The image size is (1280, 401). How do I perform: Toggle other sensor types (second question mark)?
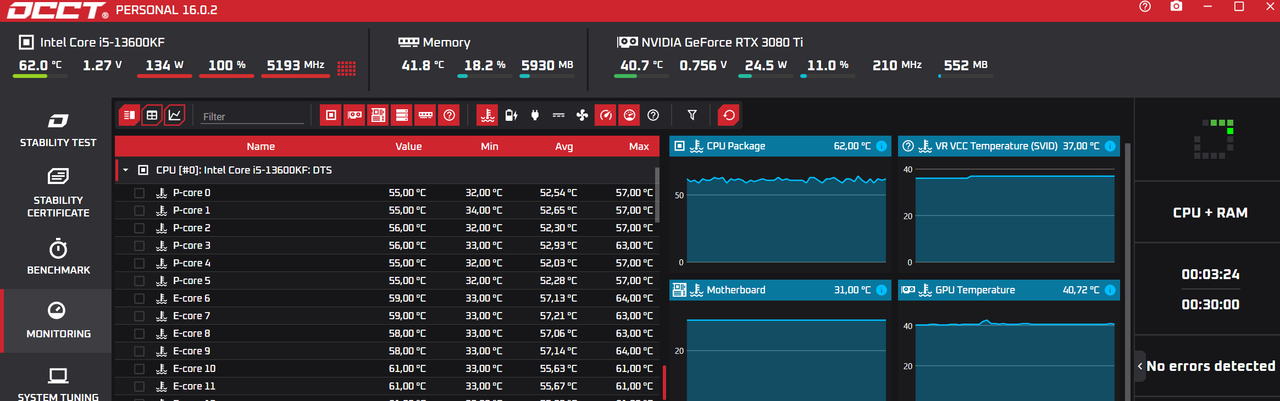pyautogui.click(x=653, y=115)
